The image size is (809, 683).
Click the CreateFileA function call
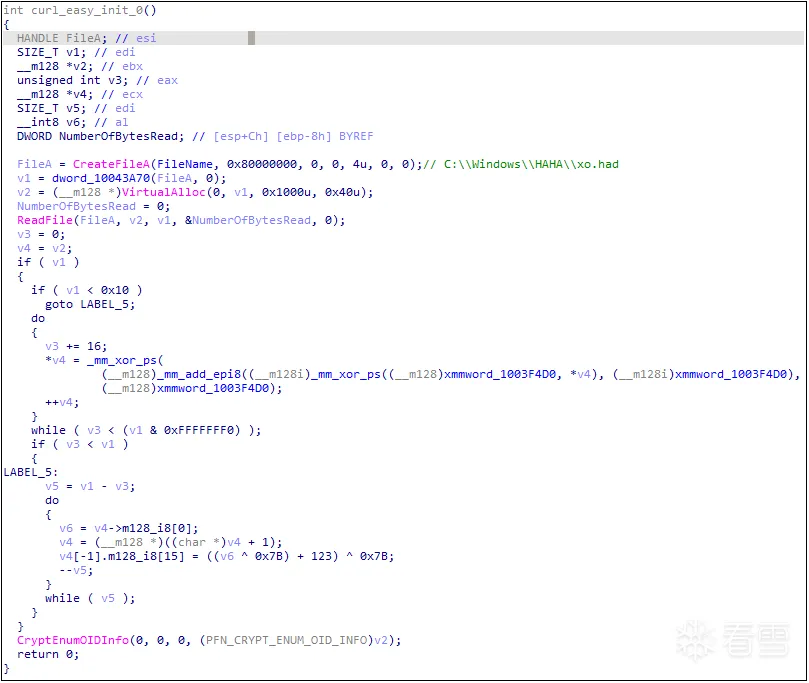click(111, 164)
